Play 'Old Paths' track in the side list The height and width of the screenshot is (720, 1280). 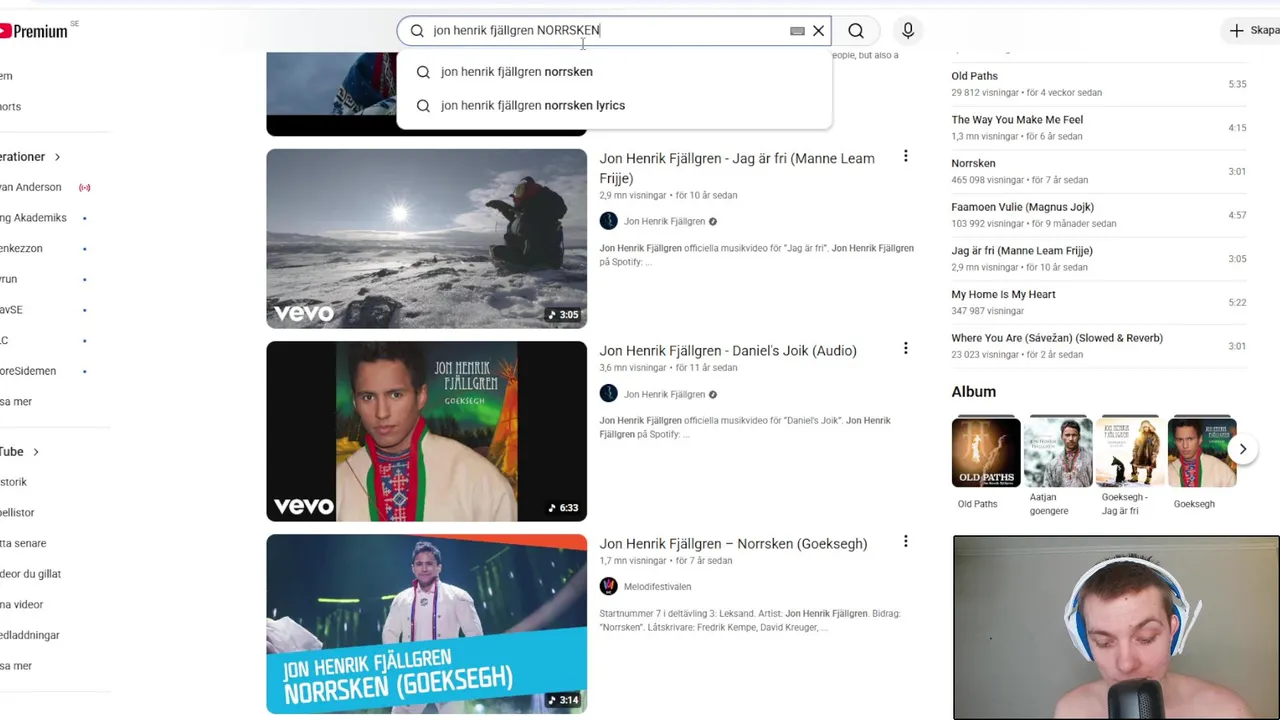[x=1098, y=84]
